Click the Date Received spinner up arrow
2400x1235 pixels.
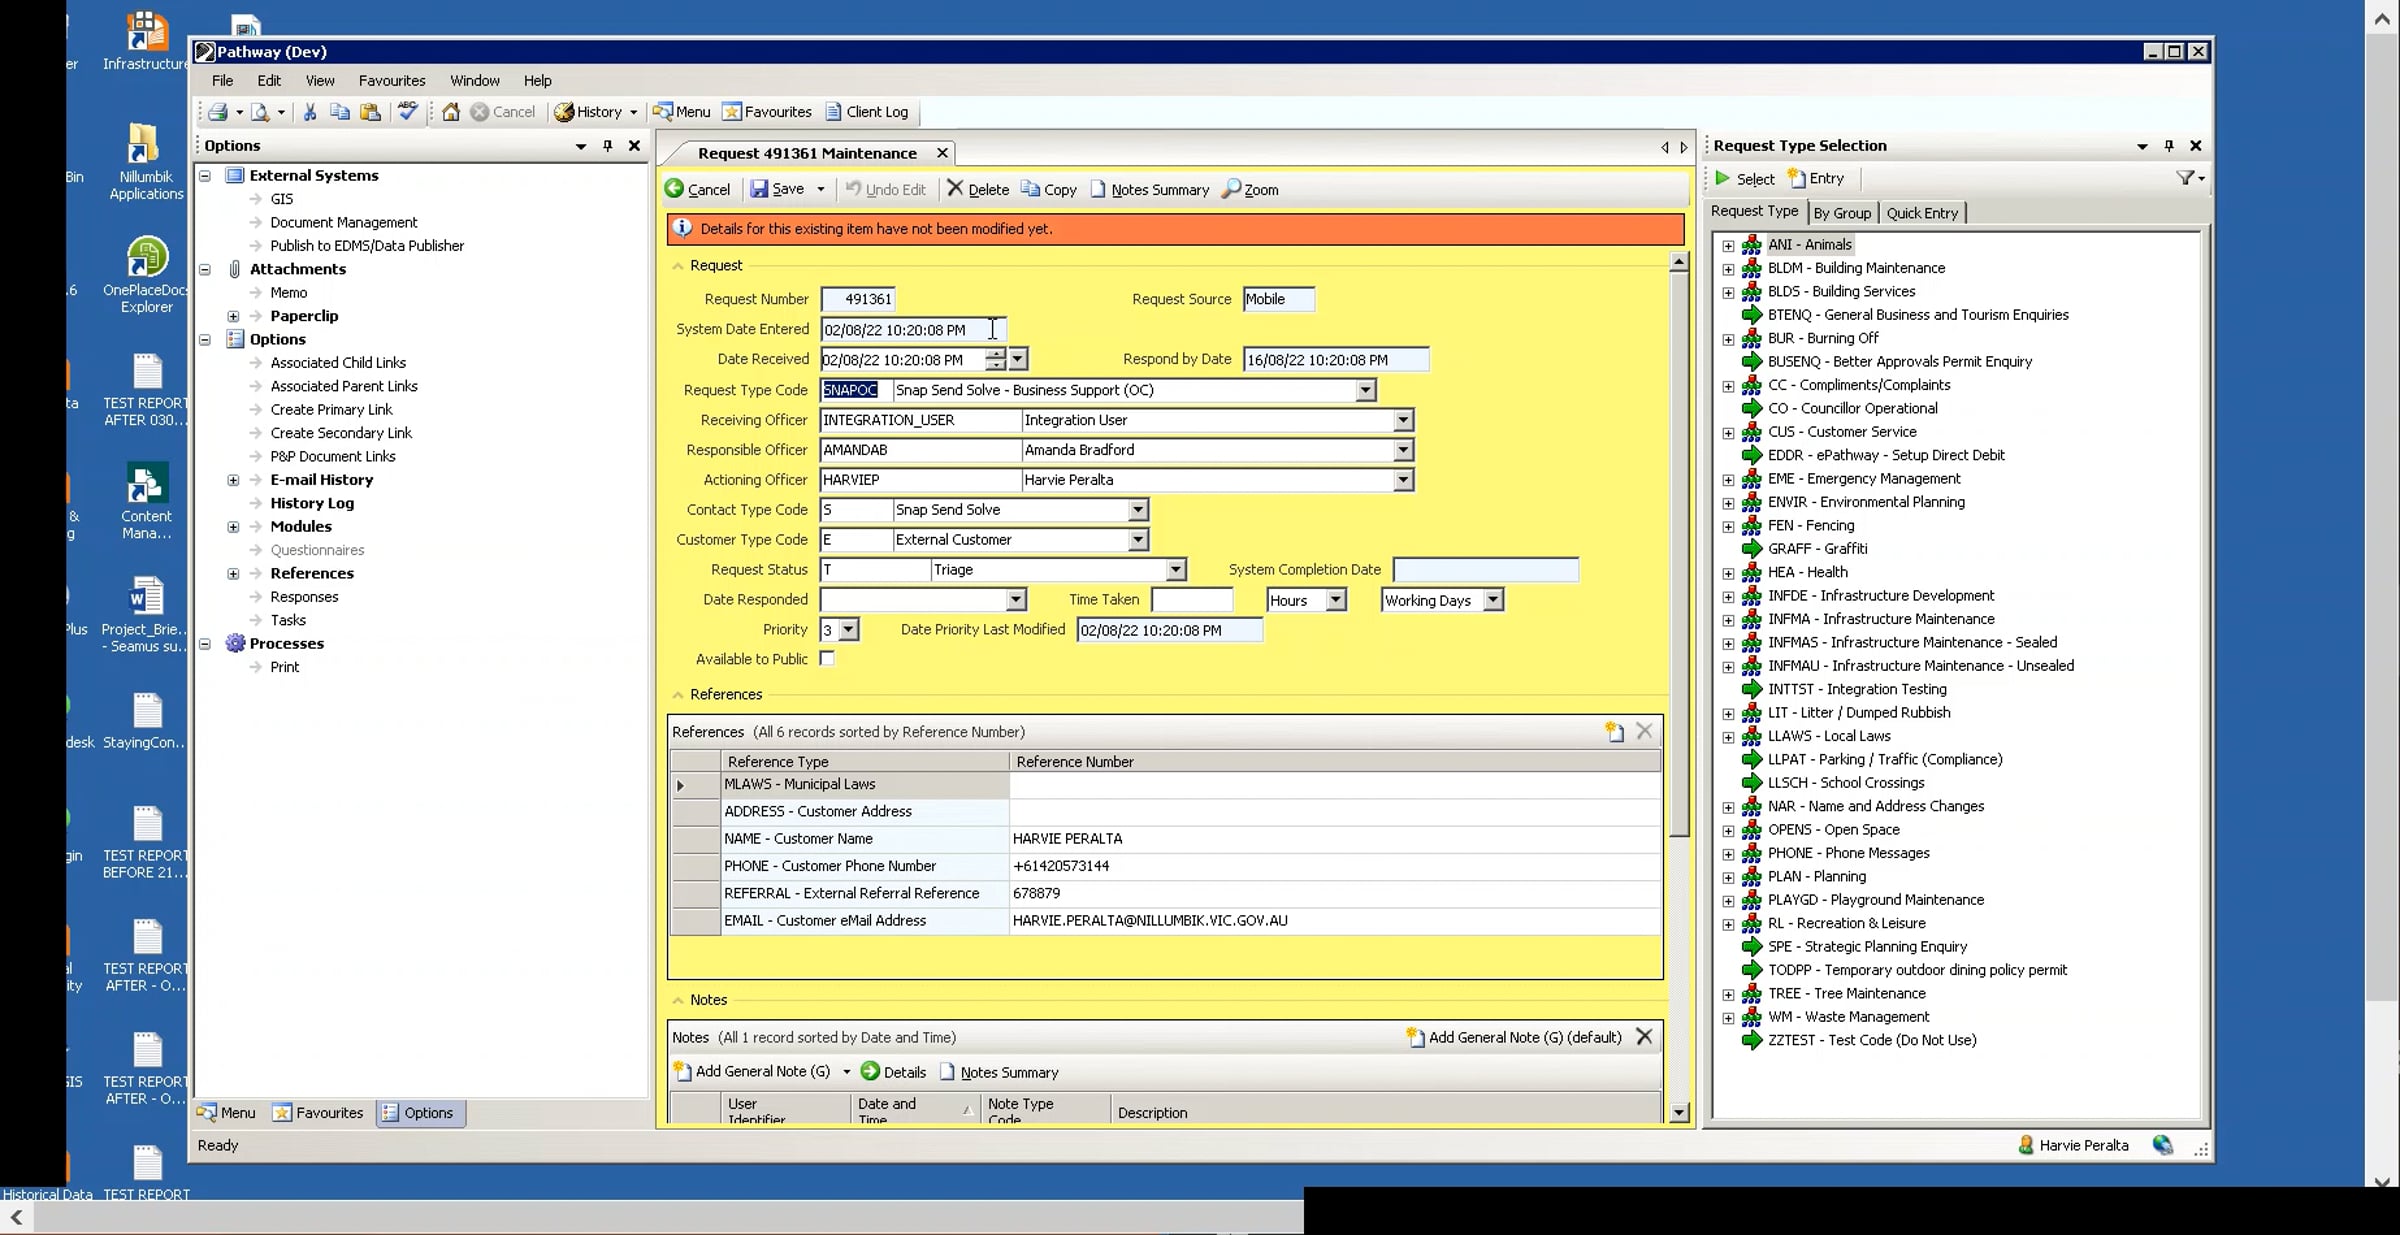tap(995, 353)
